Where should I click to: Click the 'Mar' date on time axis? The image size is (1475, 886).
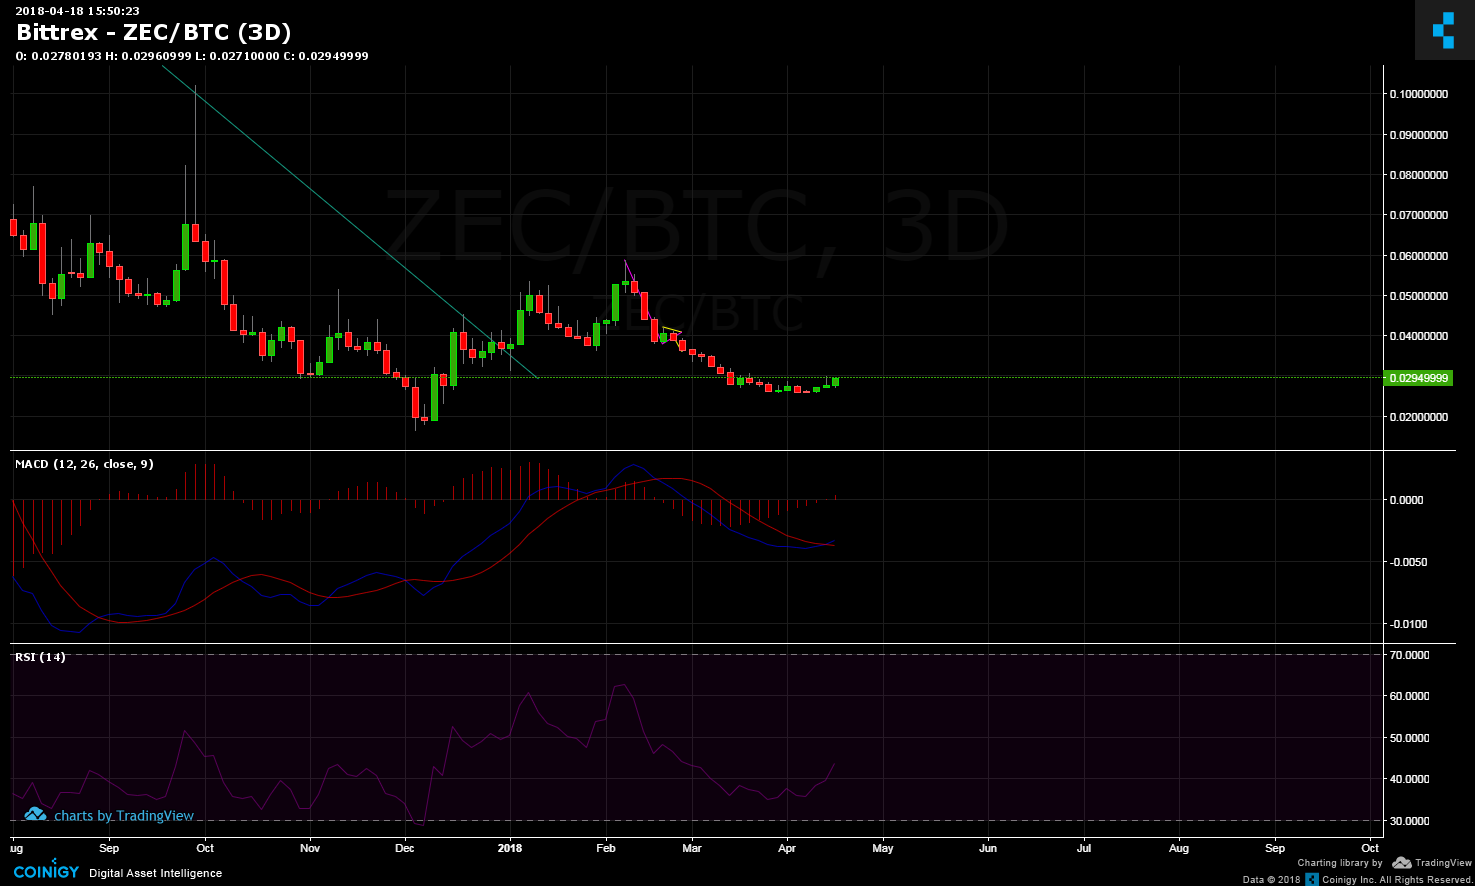[691, 848]
